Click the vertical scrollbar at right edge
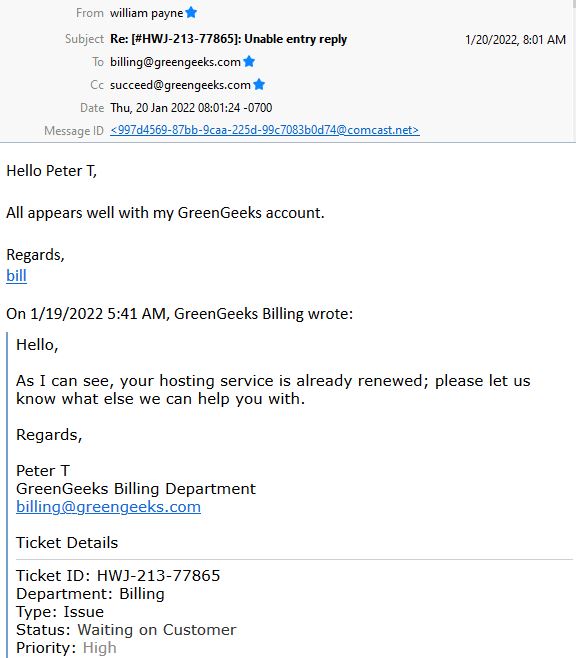The height and width of the screenshot is (658, 576). tap(574, 70)
